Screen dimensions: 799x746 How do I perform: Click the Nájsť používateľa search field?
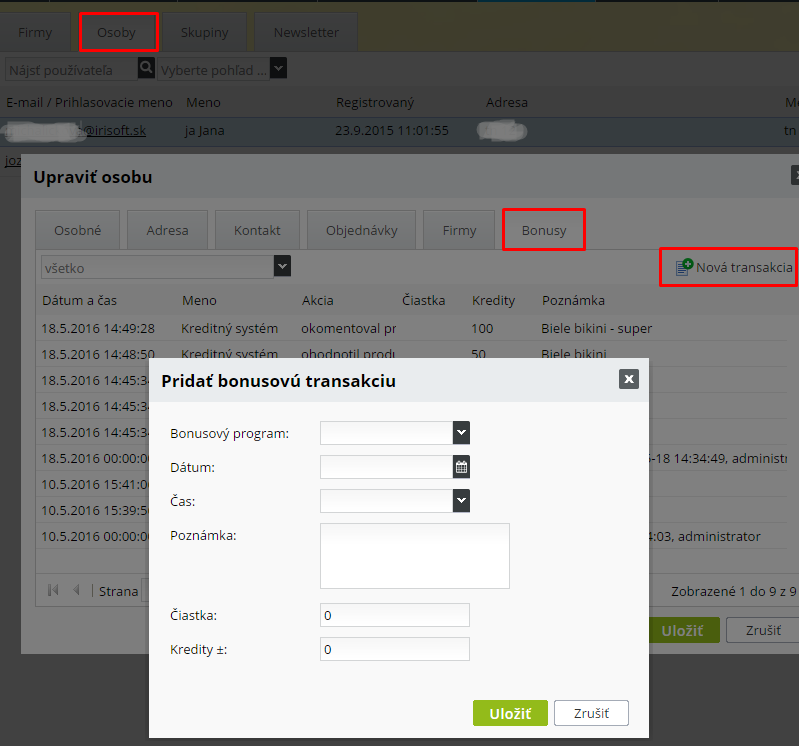(71, 69)
